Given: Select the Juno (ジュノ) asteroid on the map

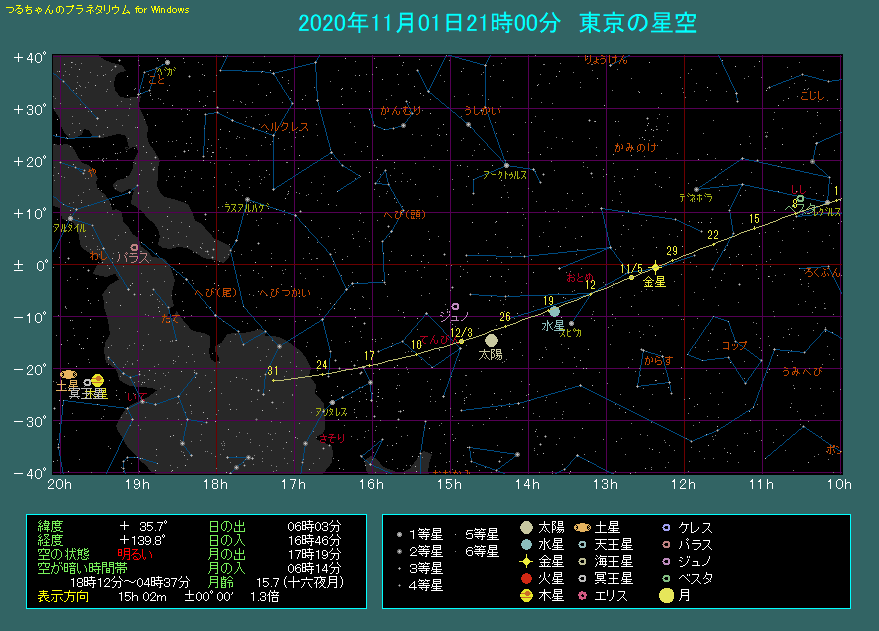Looking at the screenshot, I should tap(456, 306).
